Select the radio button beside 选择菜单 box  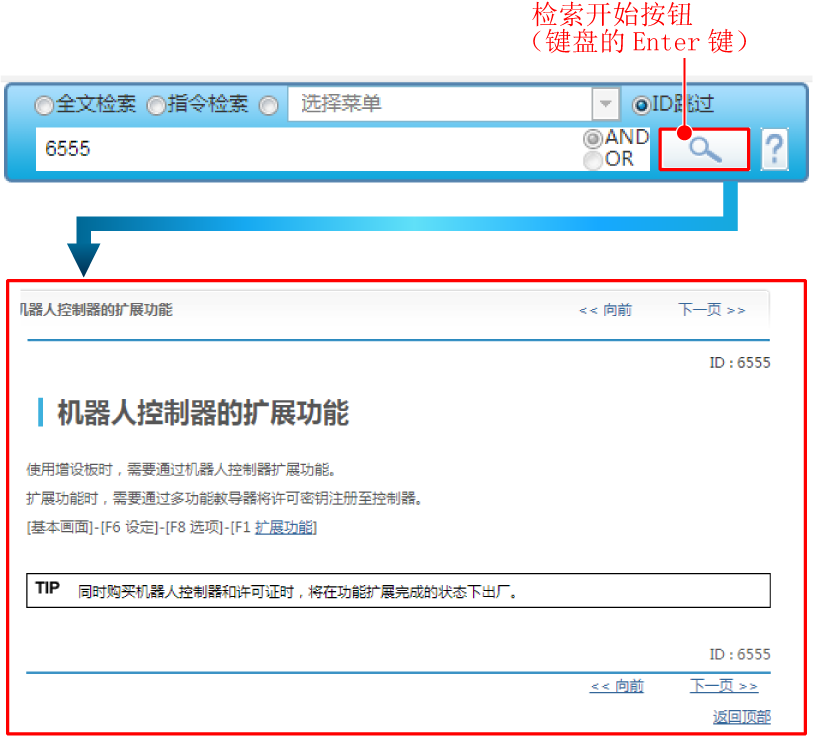coord(268,105)
